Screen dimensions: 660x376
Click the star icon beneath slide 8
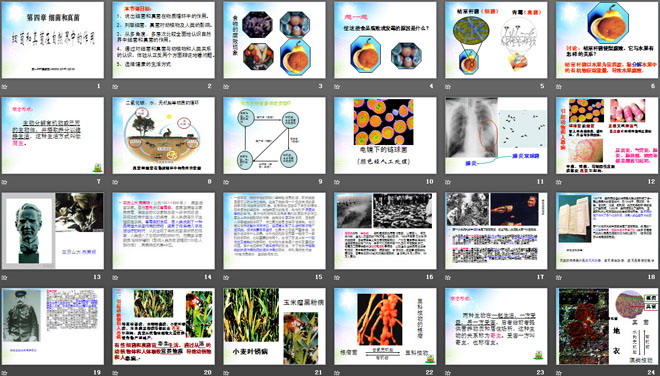(115, 182)
